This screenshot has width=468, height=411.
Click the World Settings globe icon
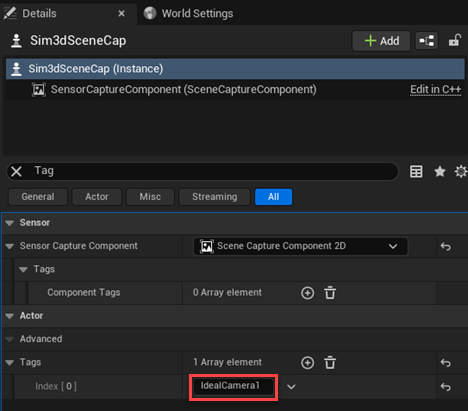[150, 13]
